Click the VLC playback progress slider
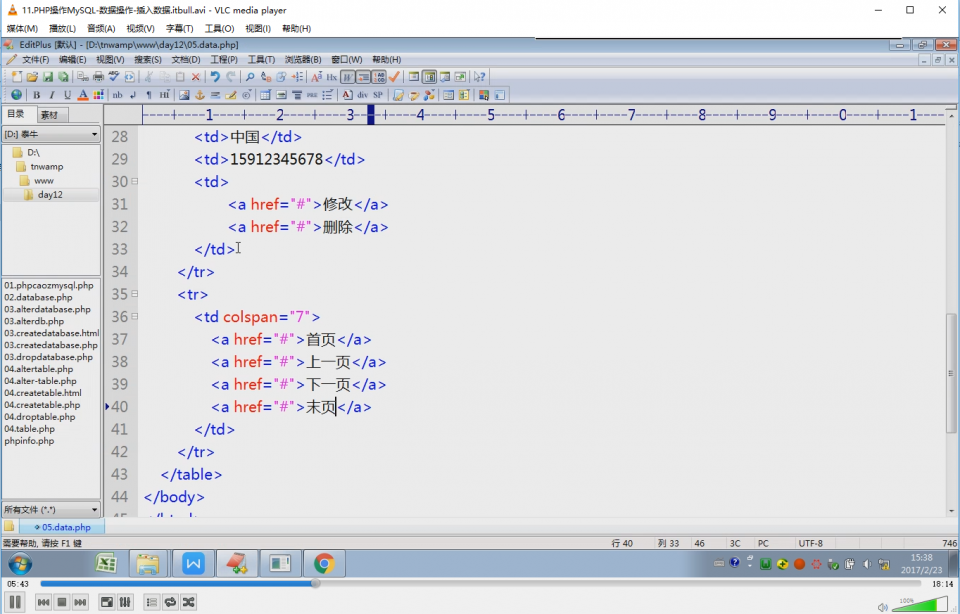The height and width of the screenshot is (614, 960). [482, 584]
